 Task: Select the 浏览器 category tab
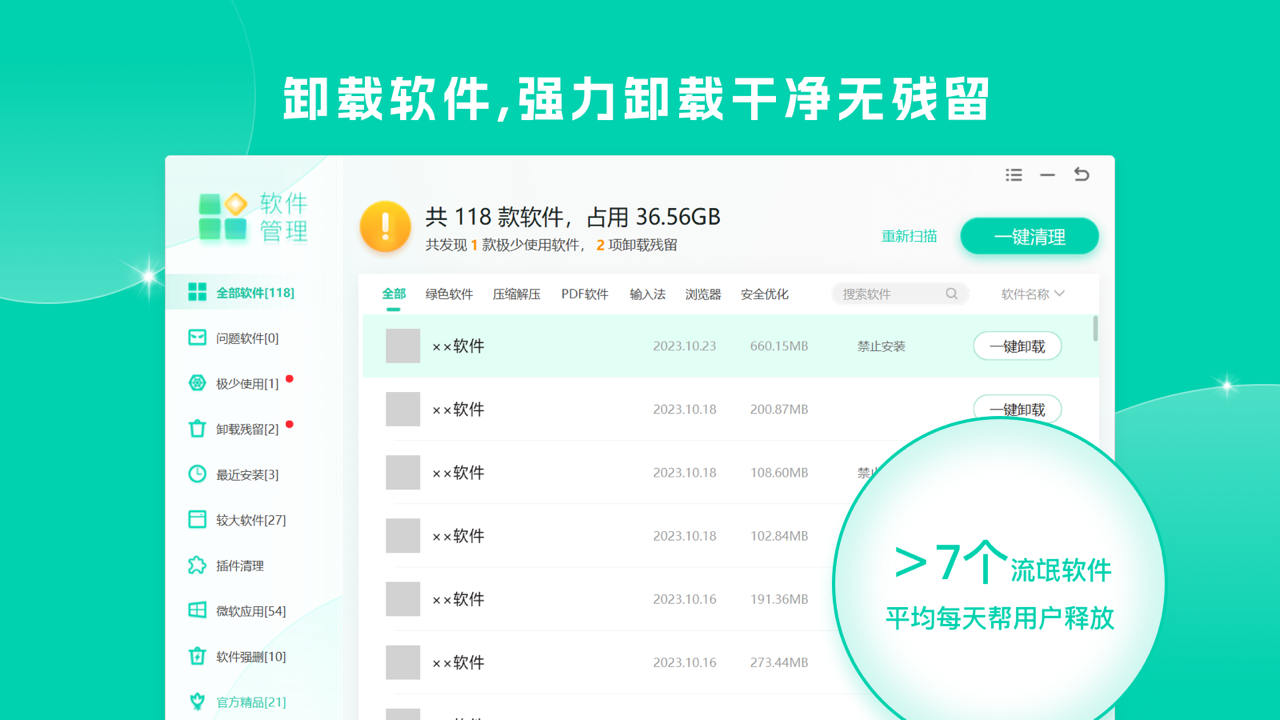(x=703, y=294)
